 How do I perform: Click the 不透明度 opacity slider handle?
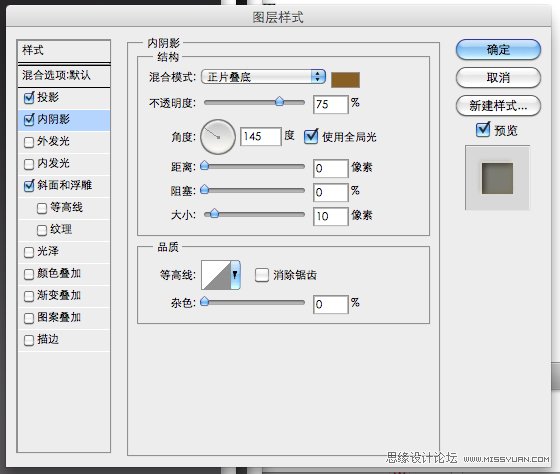point(279,101)
